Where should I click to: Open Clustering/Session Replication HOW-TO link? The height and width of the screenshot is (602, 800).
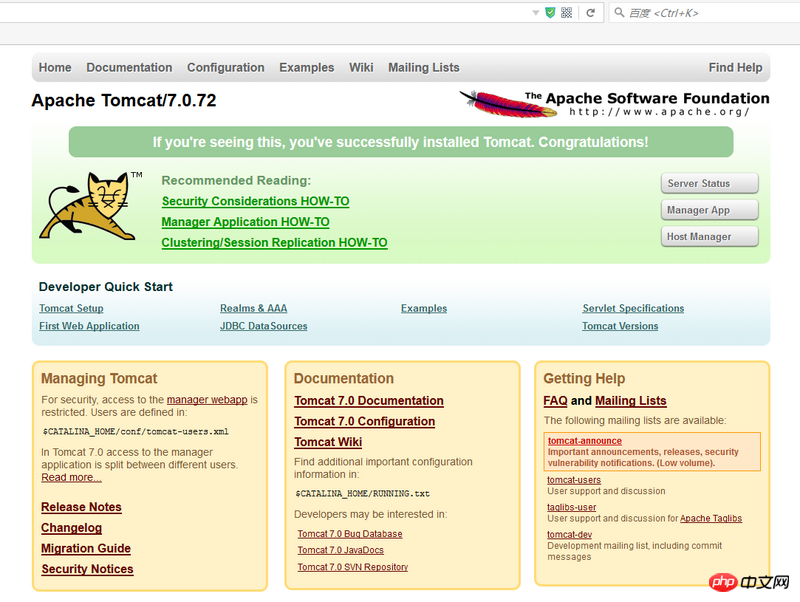274,242
